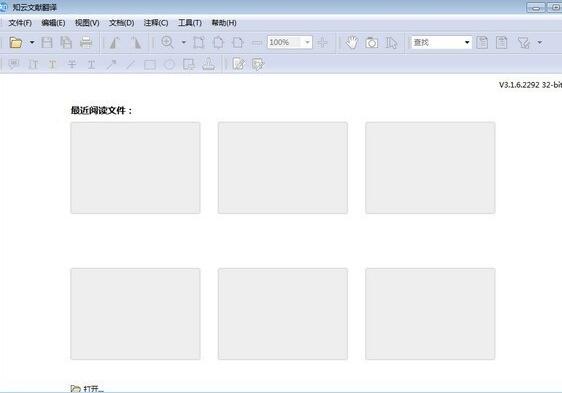This screenshot has width=562, height=393.
Task: Click inside the 查找 search field
Action: coord(437,42)
